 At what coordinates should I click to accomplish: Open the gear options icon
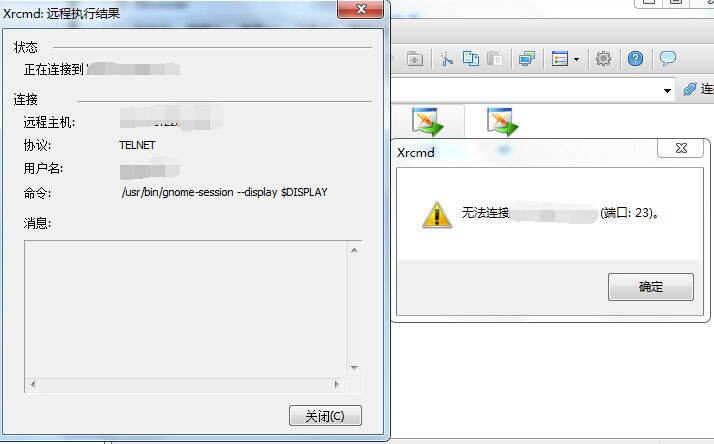coord(603,59)
